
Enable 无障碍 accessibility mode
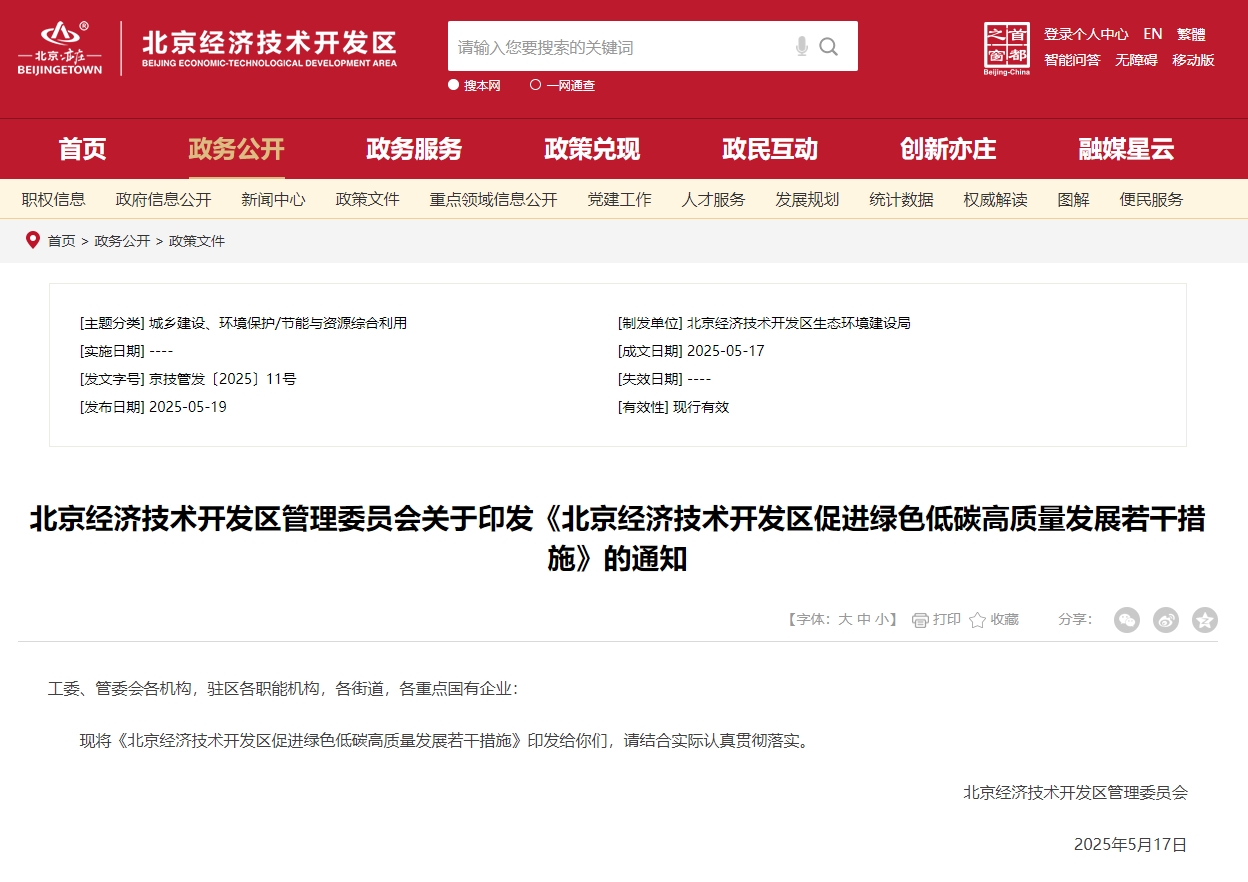point(1135,59)
